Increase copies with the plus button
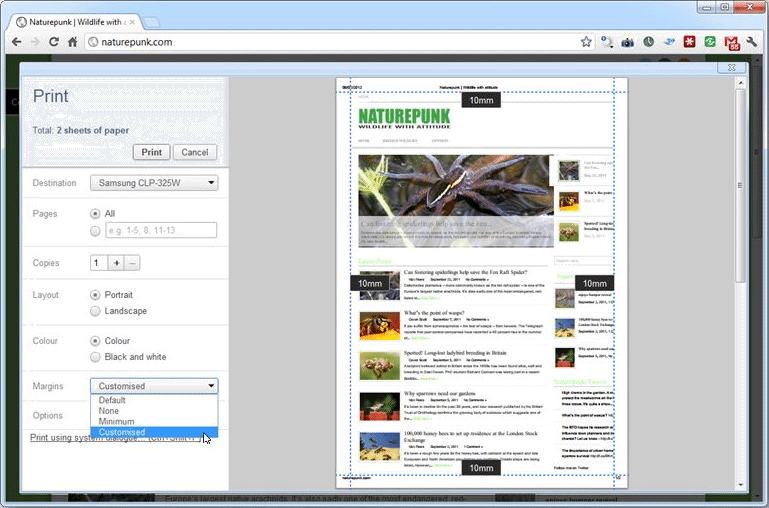This screenshot has height=508, width=769. click(116, 263)
